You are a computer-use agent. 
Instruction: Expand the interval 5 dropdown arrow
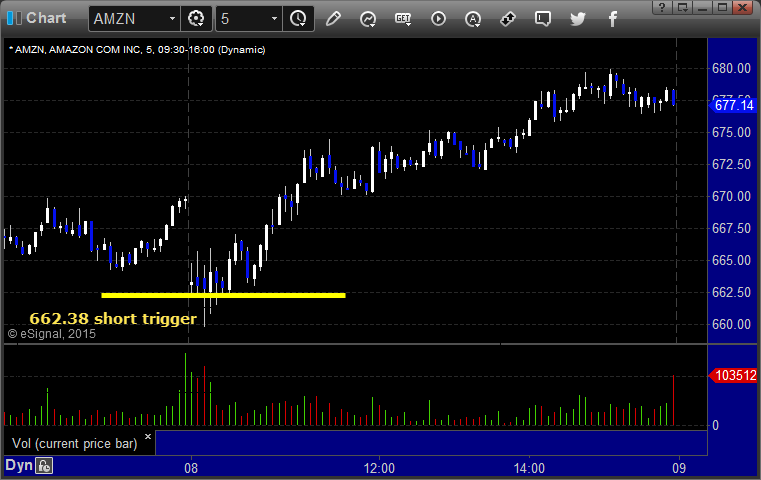(274, 19)
